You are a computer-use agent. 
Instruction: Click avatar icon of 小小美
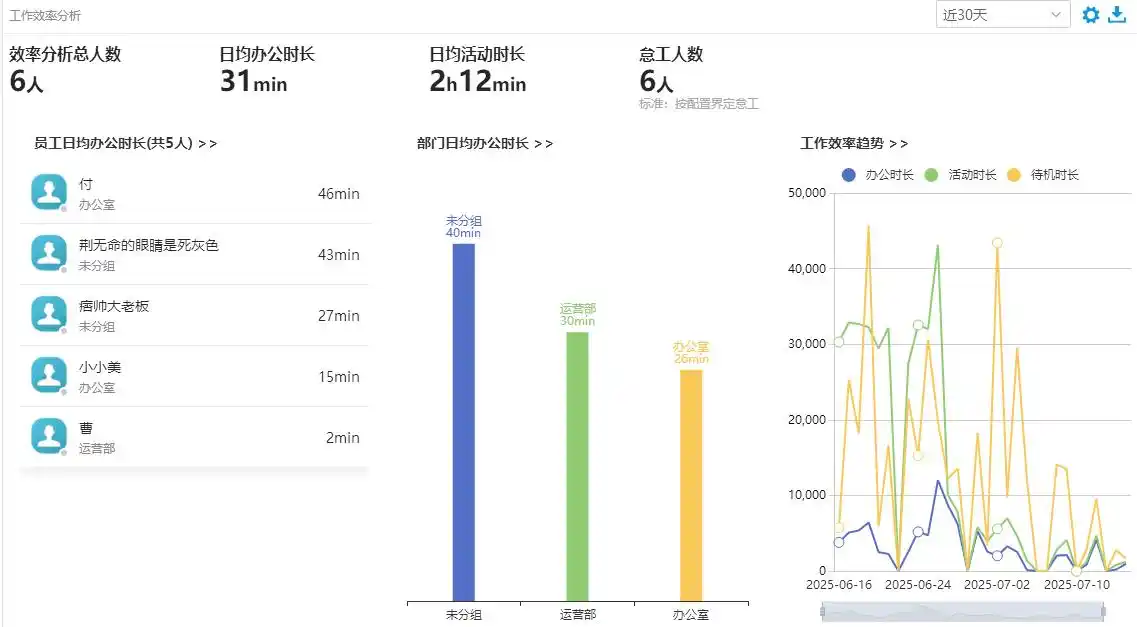(x=49, y=375)
